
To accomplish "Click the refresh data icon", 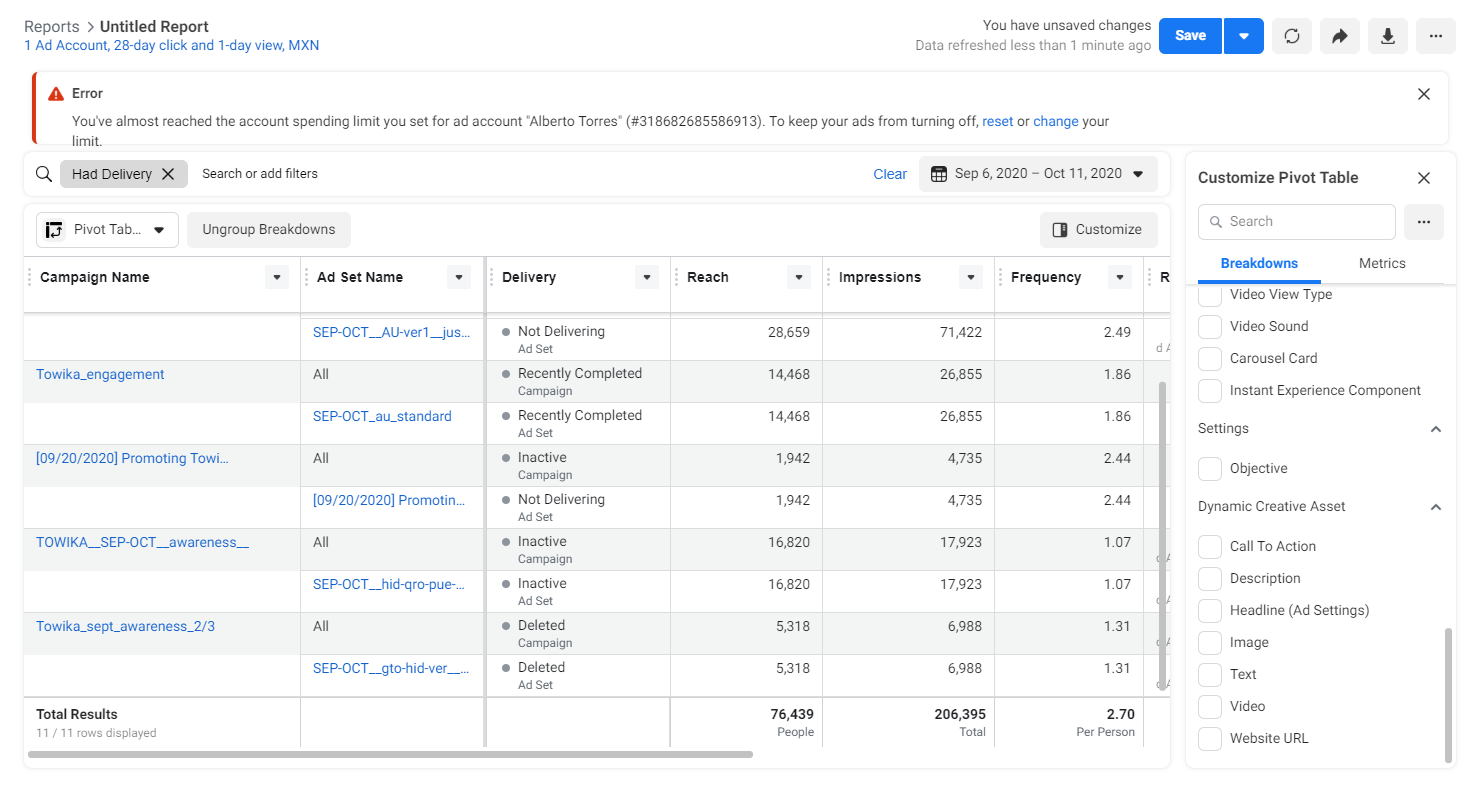I will (x=1292, y=36).
